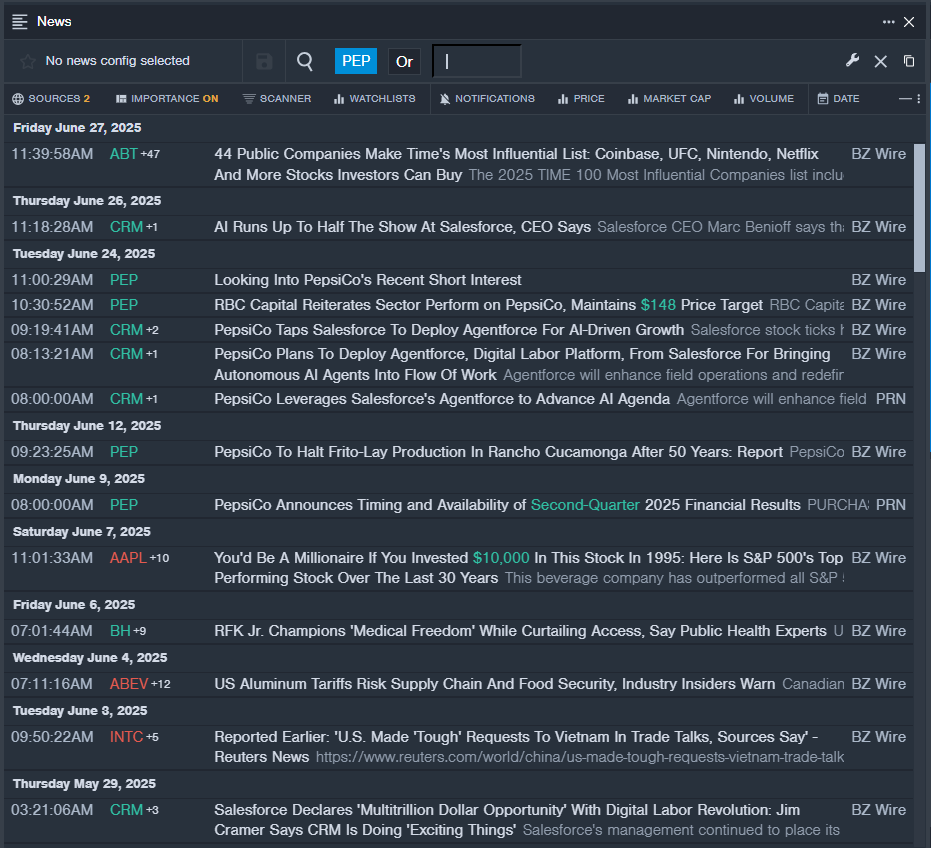
Task: Select the No news config selected dropdown
Action: (x=118, y=61)
